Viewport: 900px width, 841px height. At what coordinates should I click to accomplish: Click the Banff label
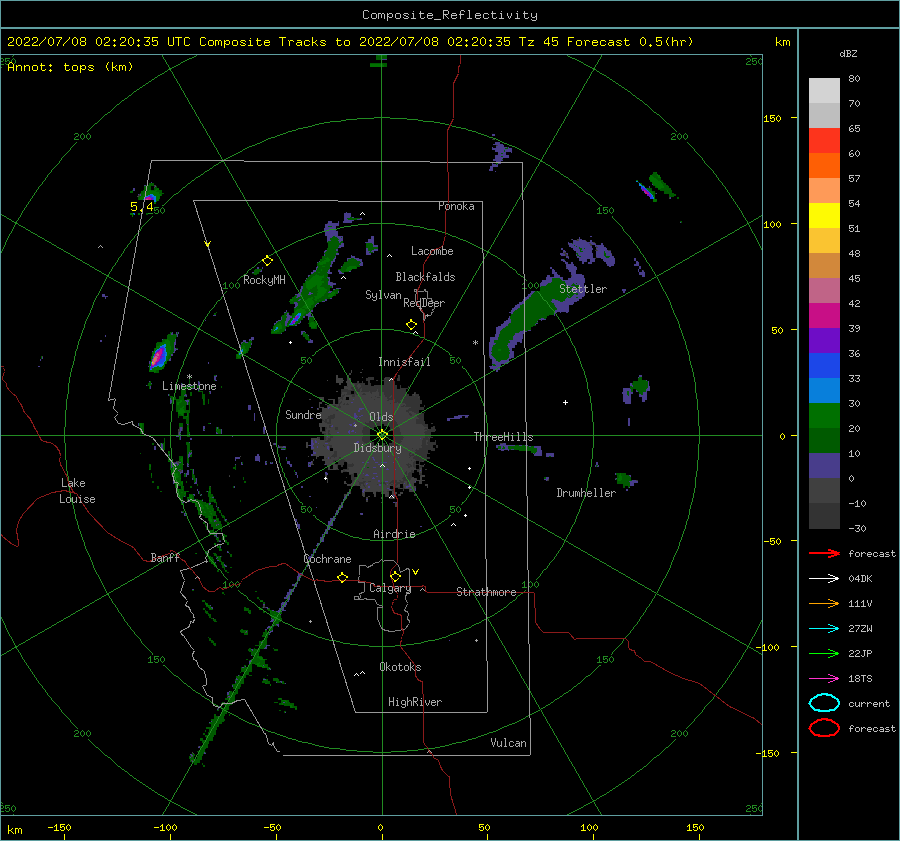165,558
